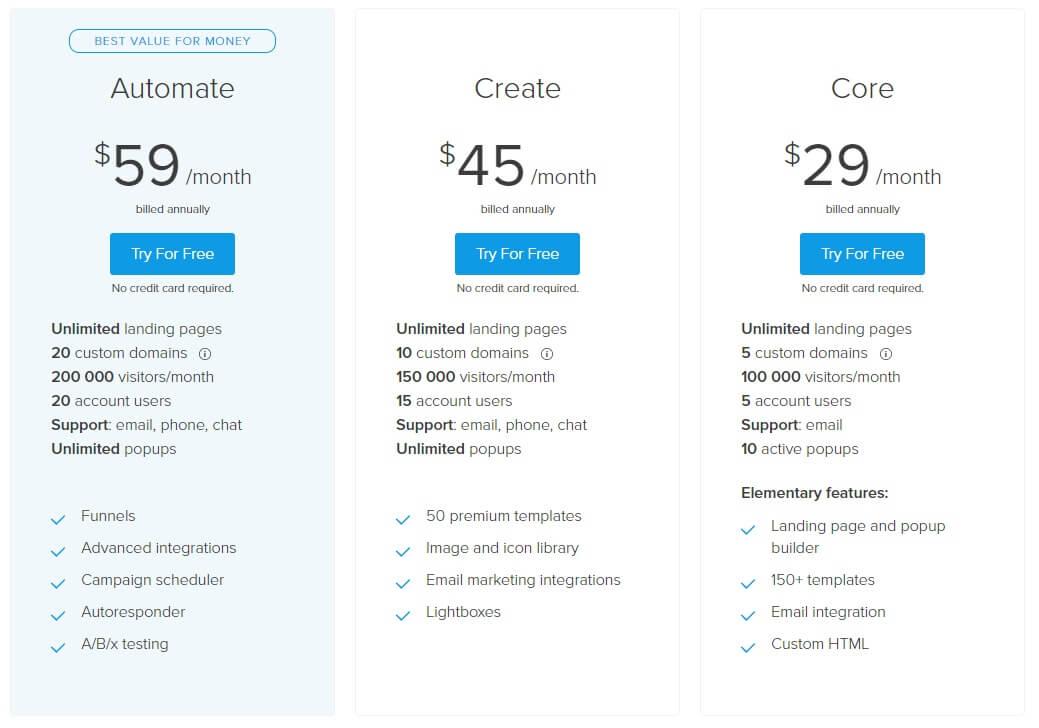Click the checkmark next to 150+ templates
Screen dimensions: 1039x728
coord(748,584)
